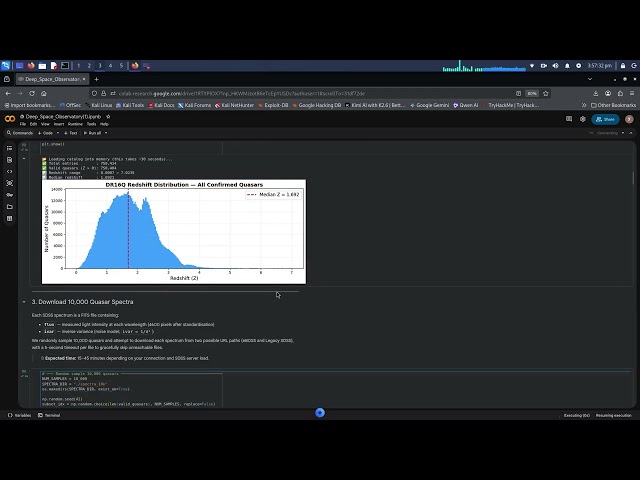Open a new browser tab
This screenshot has height=480, width=640.
tap(96, 79)
